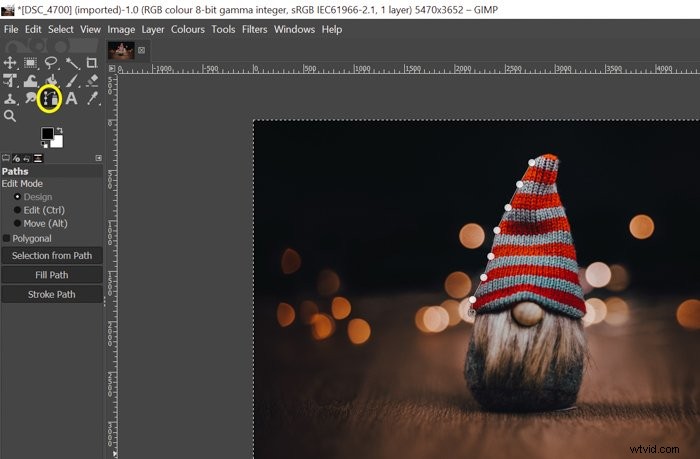Select the Text tool
Screen dimensions: 700x459
[x=71, y=98]
